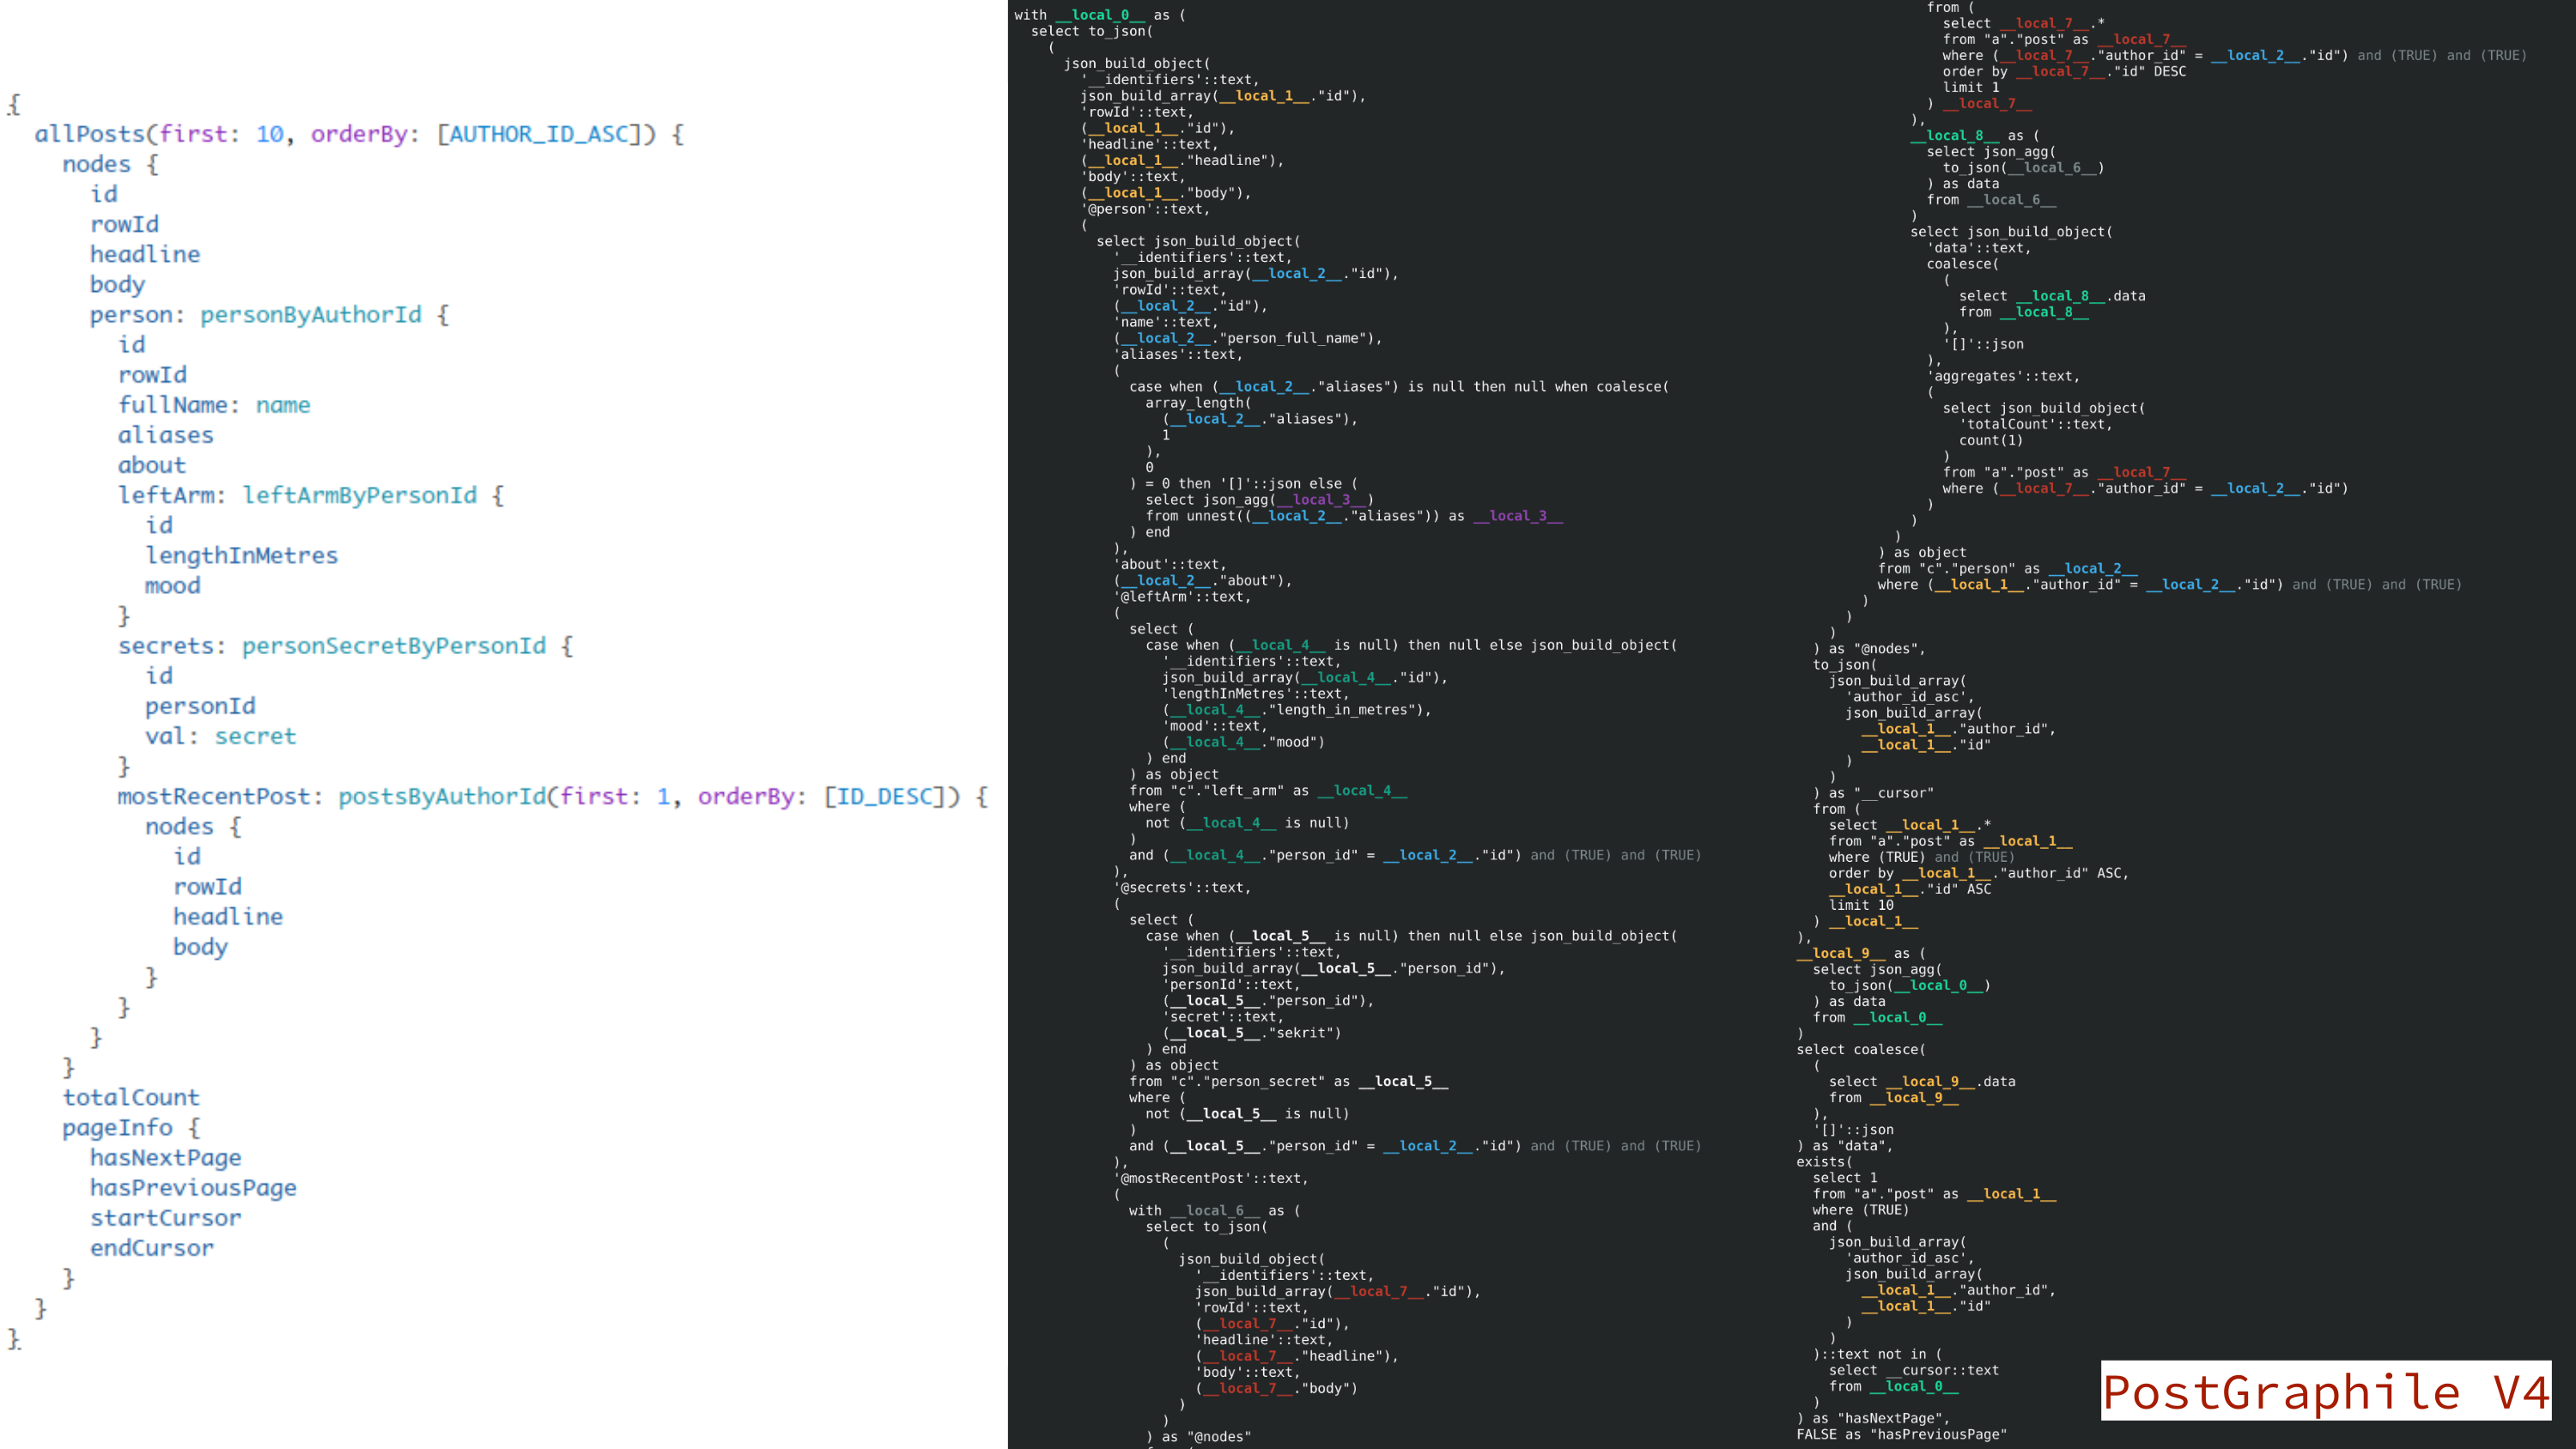Click the 'FALSE as "hasPreviousPage"' SQL line
The image size is (2576, 1449).
[1902, 1435]
